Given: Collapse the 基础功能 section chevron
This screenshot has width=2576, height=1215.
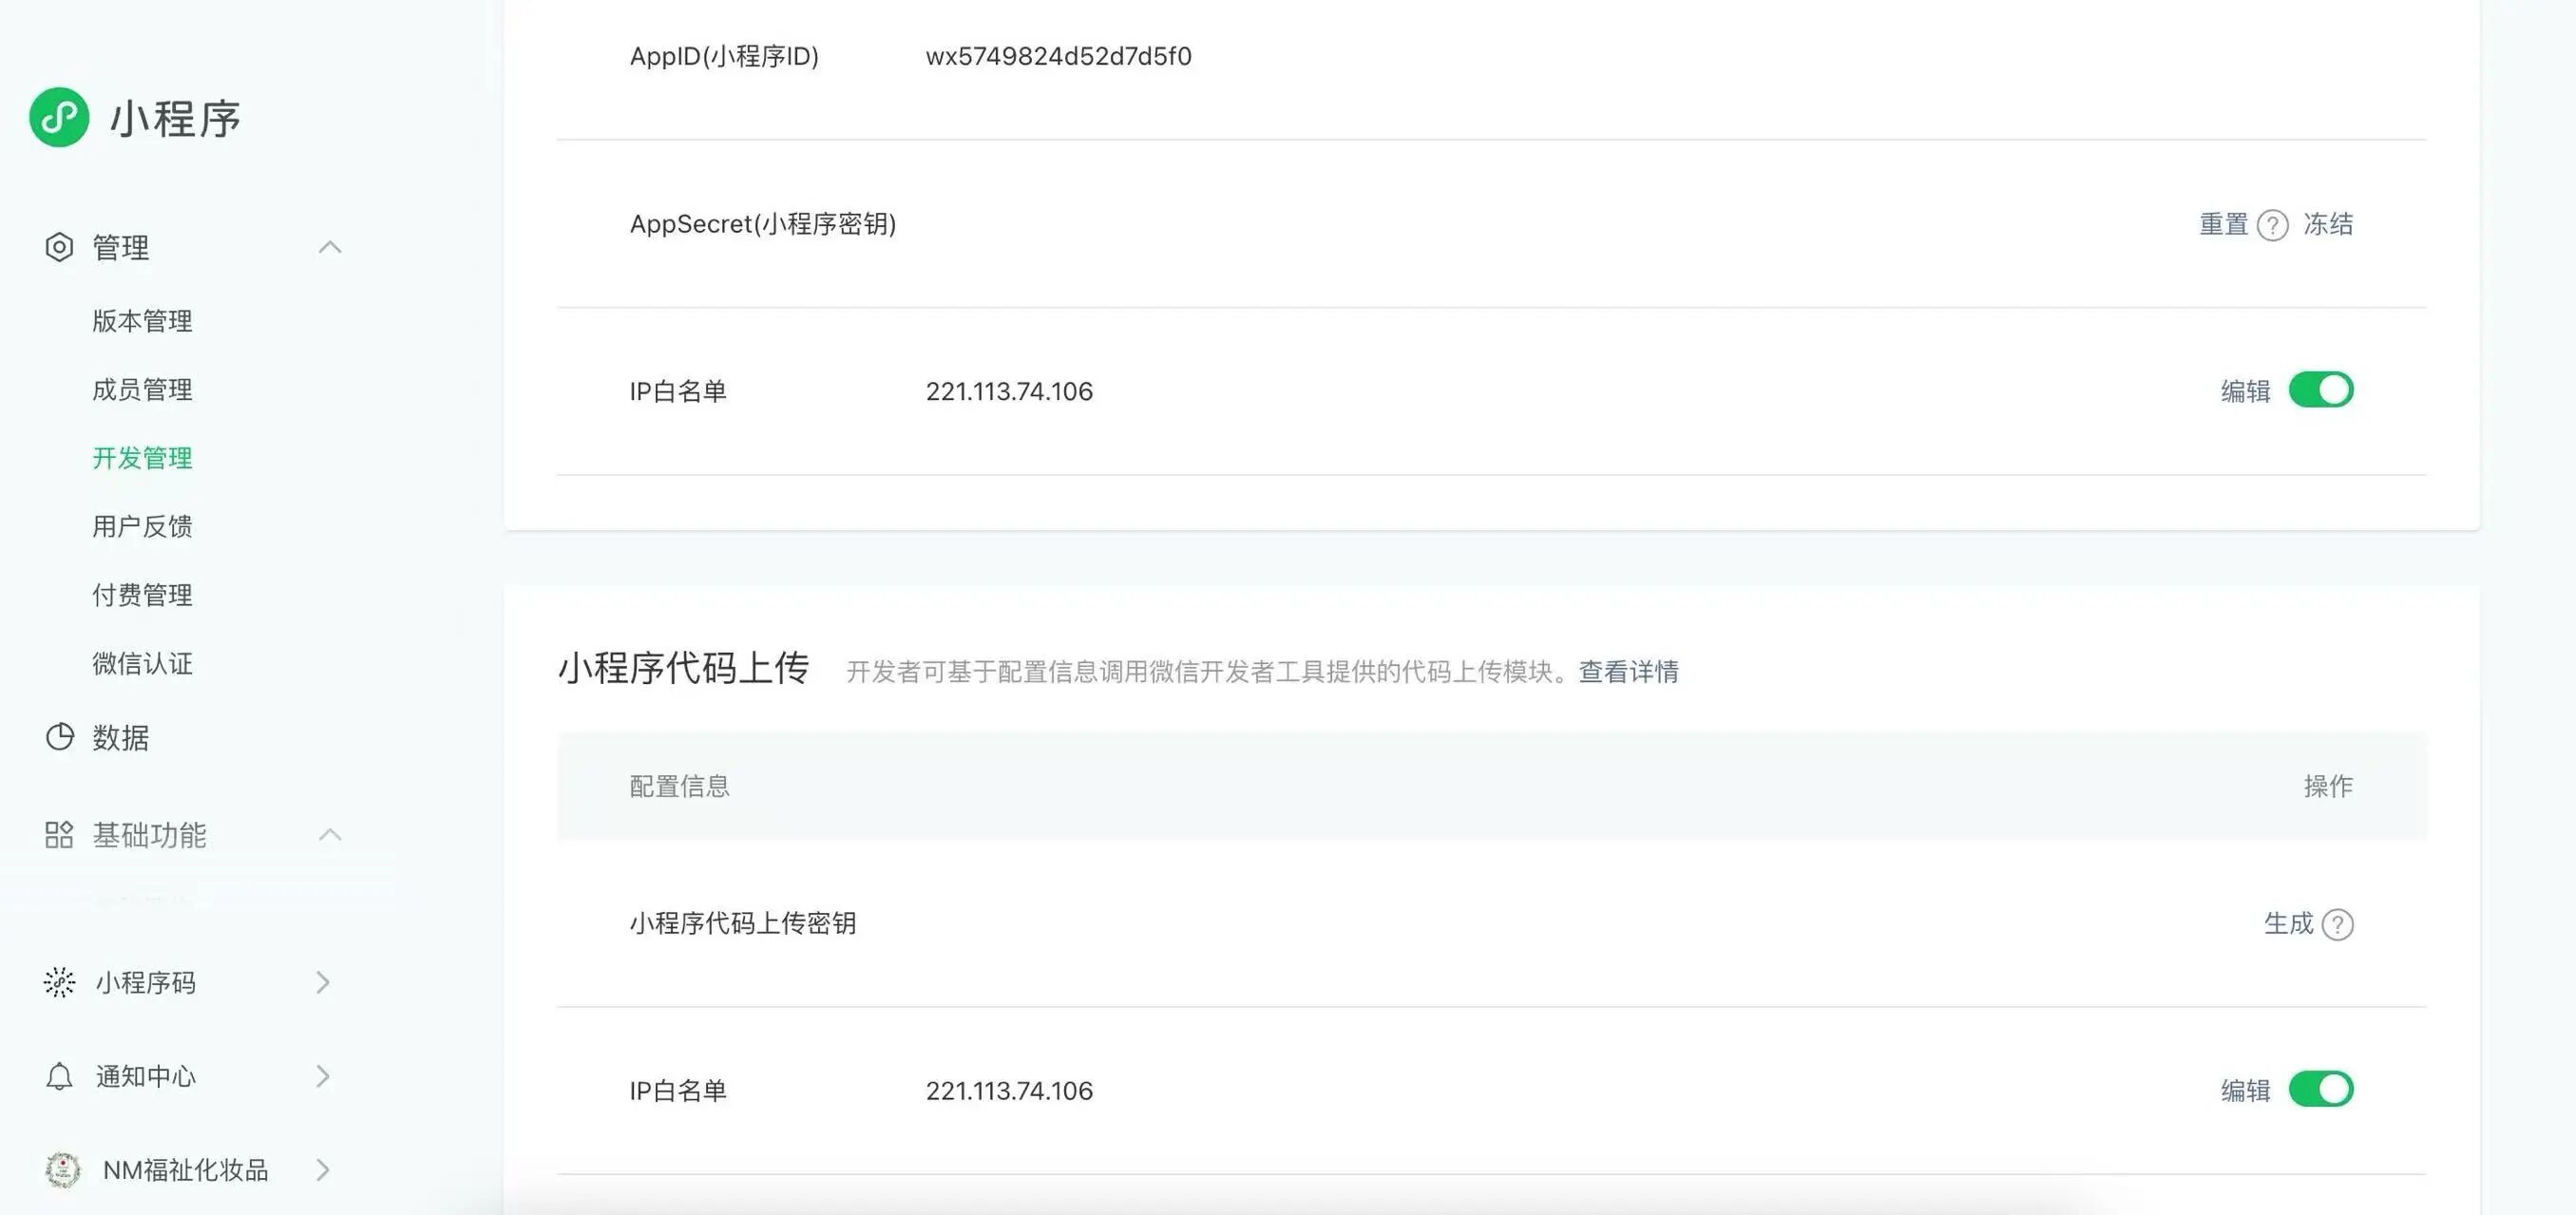Looking at the screenshot, I should pos(330,835).
